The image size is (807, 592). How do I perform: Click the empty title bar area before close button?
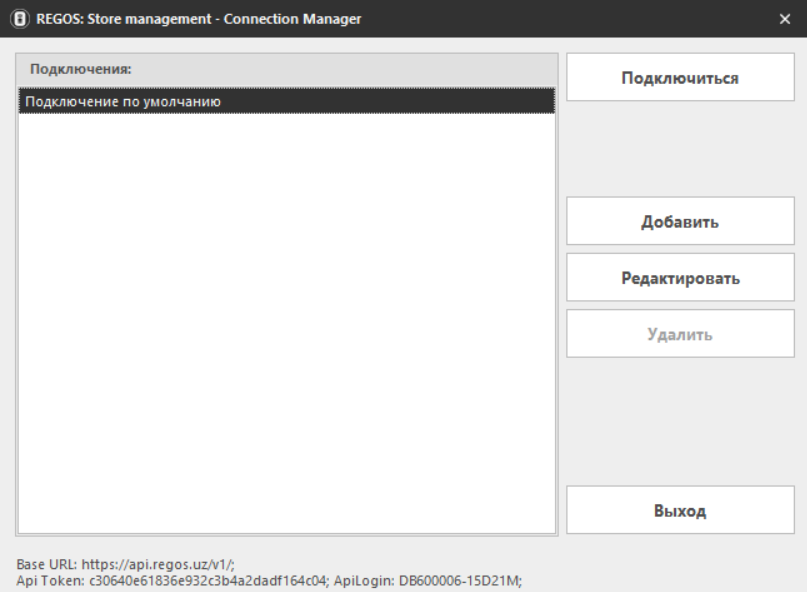pos(570,19)
